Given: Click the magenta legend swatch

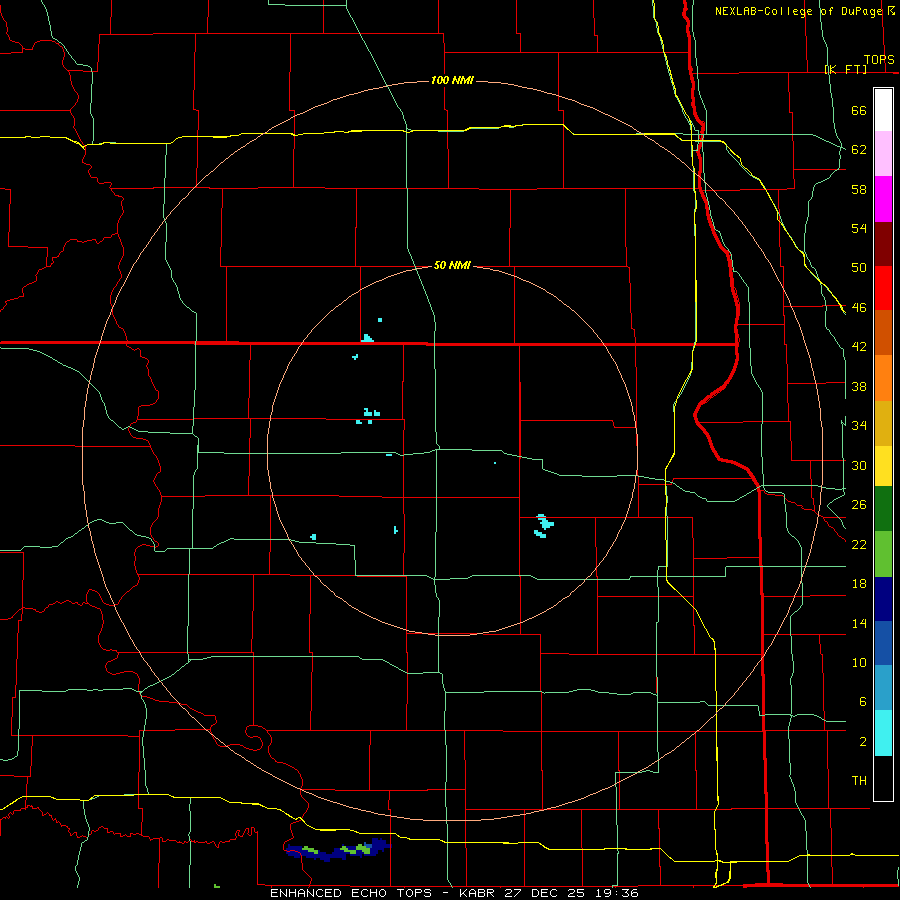Looking at the screenshot, I should [x=883, y=199].
